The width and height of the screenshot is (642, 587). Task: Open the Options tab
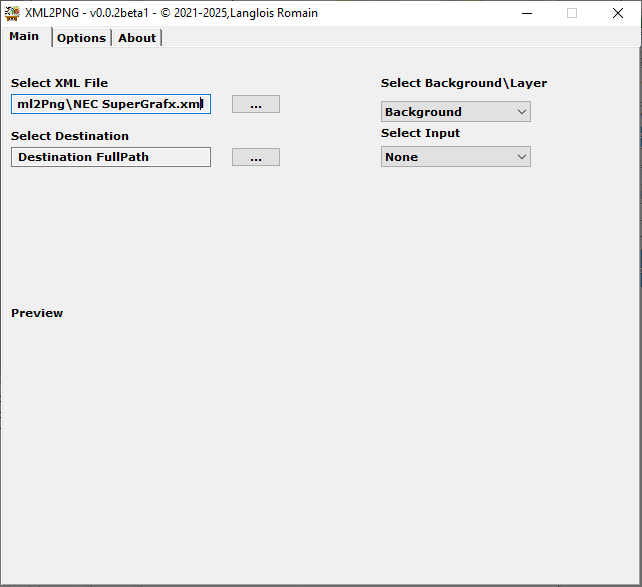(x=81, y=38)
